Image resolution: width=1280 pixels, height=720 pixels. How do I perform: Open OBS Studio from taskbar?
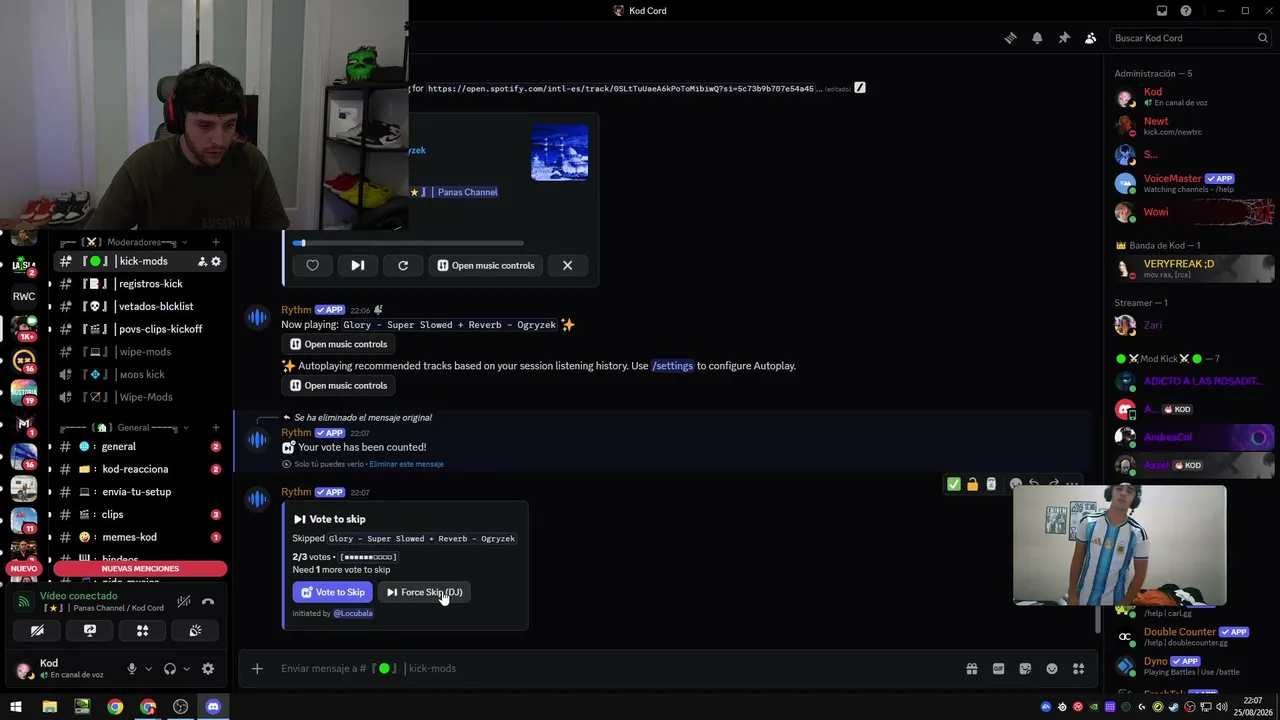[x=180, y=707]
